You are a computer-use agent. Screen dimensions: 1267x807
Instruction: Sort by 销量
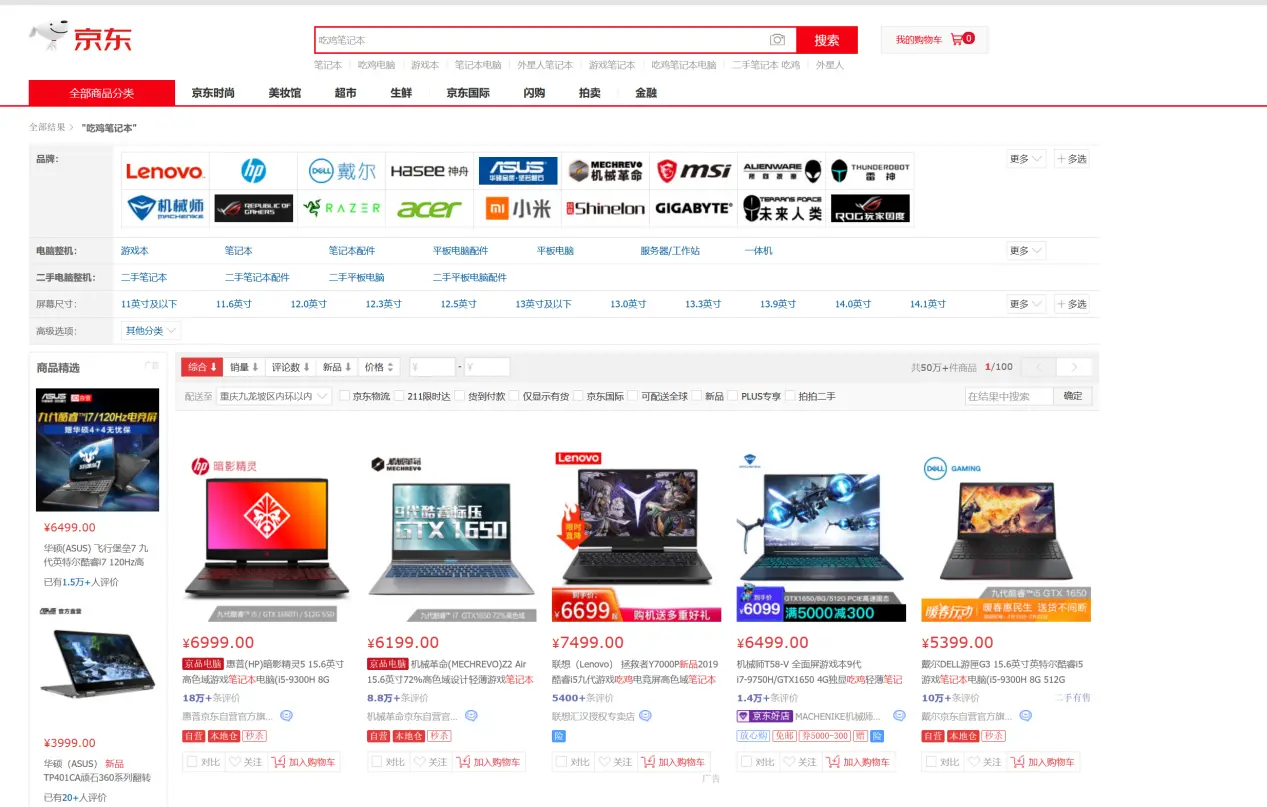point(243,367)
